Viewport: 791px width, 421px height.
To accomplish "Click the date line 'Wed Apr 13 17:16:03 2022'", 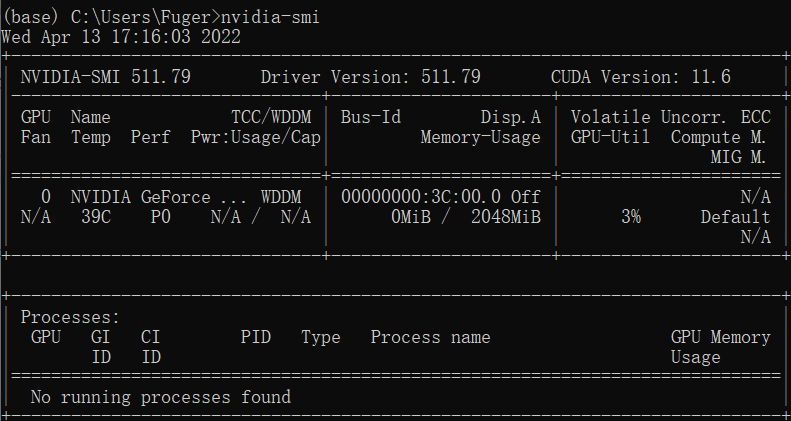I will pos(121,37).
